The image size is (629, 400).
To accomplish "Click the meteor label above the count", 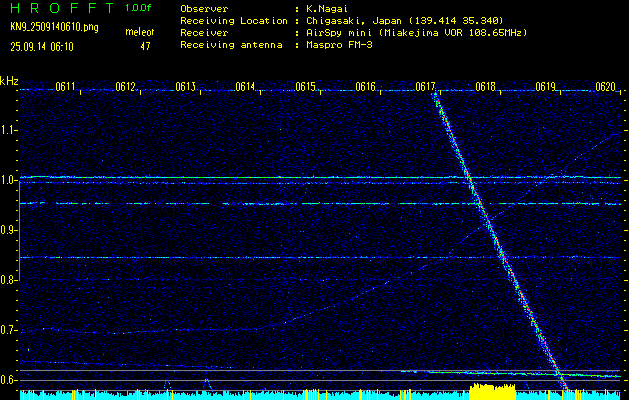I will pyautogui.click(x=139, y=32).
